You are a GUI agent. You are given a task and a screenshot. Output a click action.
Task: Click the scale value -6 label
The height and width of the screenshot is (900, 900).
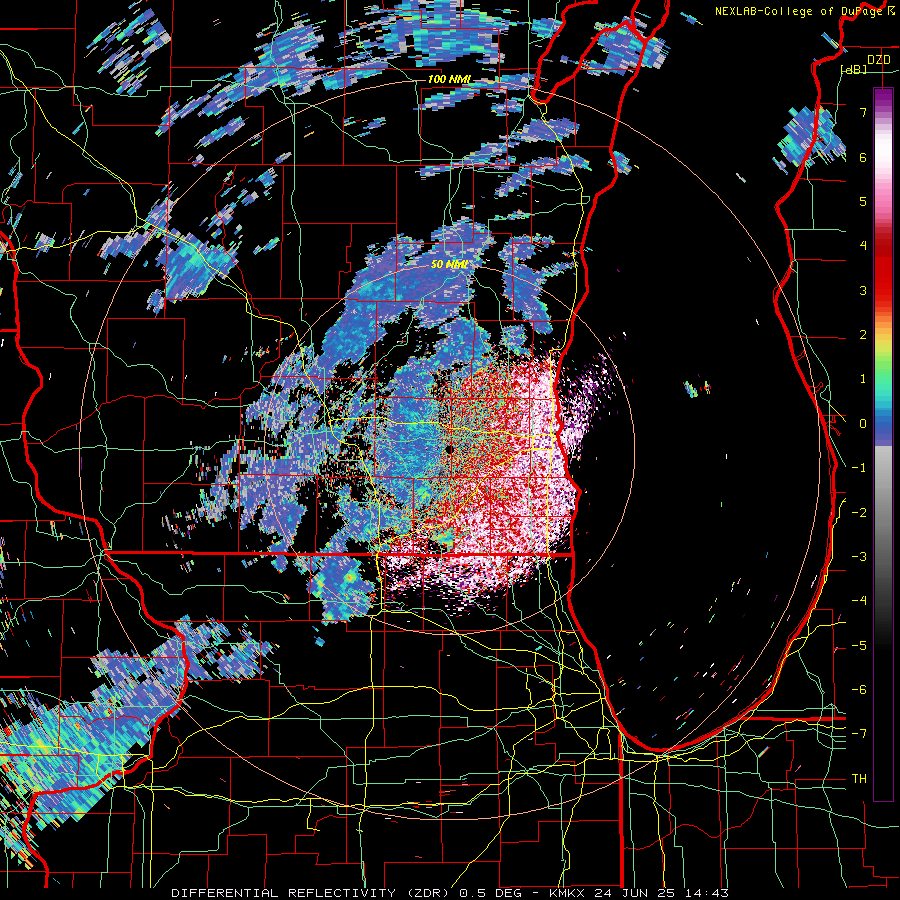pos(859,690)
